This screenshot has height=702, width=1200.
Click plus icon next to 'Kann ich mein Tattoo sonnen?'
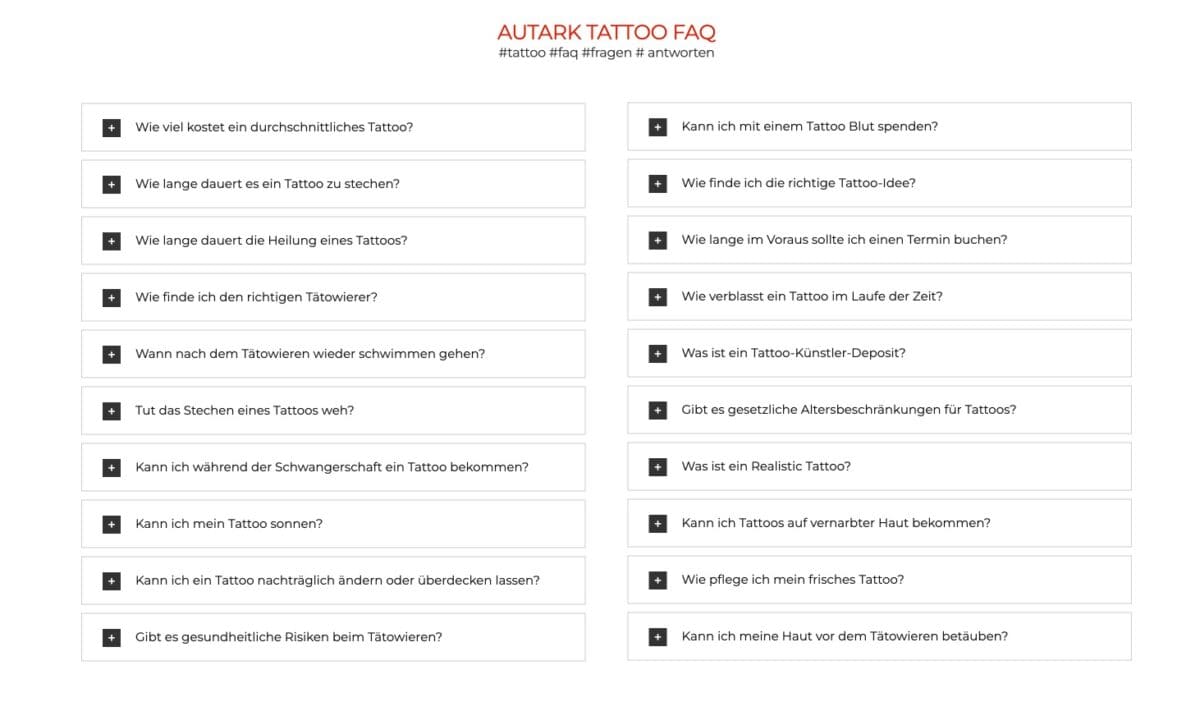click(x=111, y=524)
